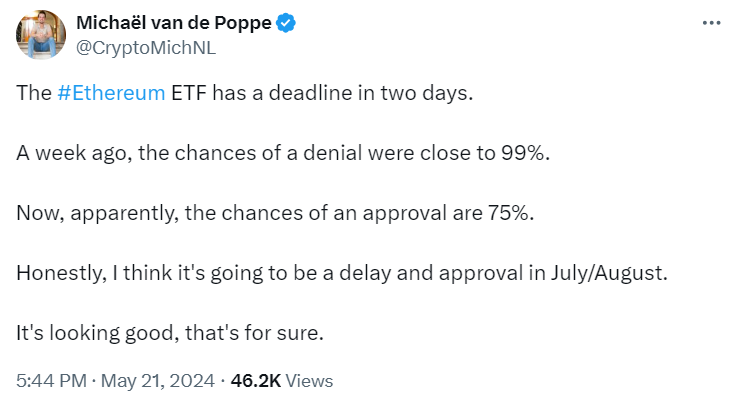Click the display name Michaël van de Poppe
The image size is (732, 402).
pos(174,23)
